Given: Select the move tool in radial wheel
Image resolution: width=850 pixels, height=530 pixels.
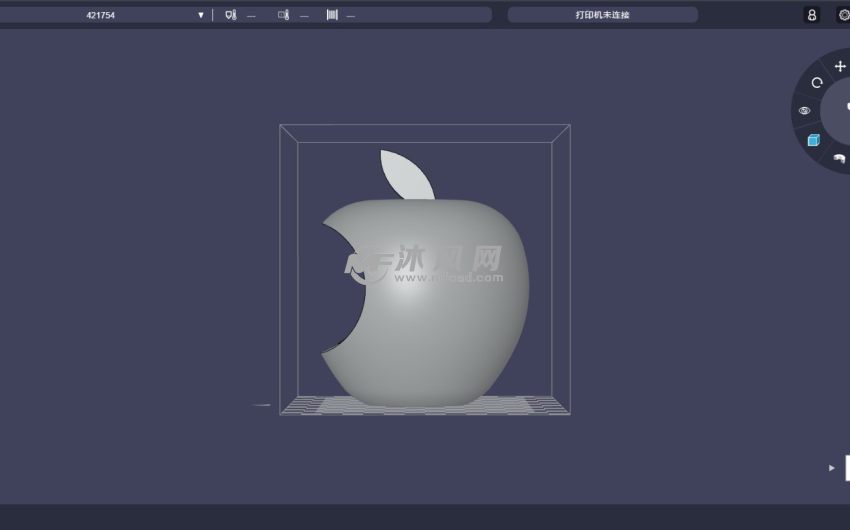Looking at the screenshot, I should click(x=839, y=66).
